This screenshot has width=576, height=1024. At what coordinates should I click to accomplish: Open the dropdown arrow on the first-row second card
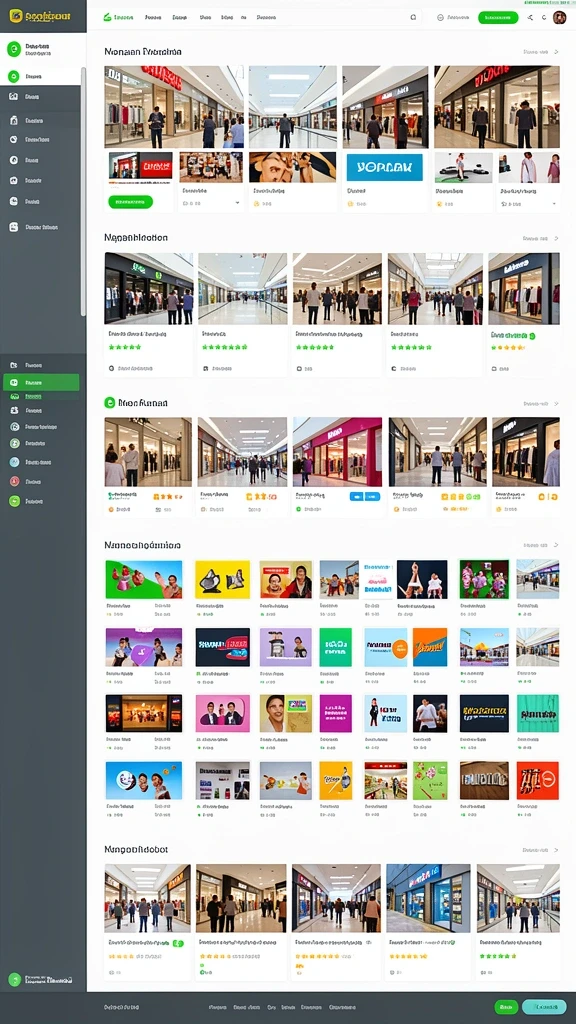pyautogui.click(x=237, y=203)
